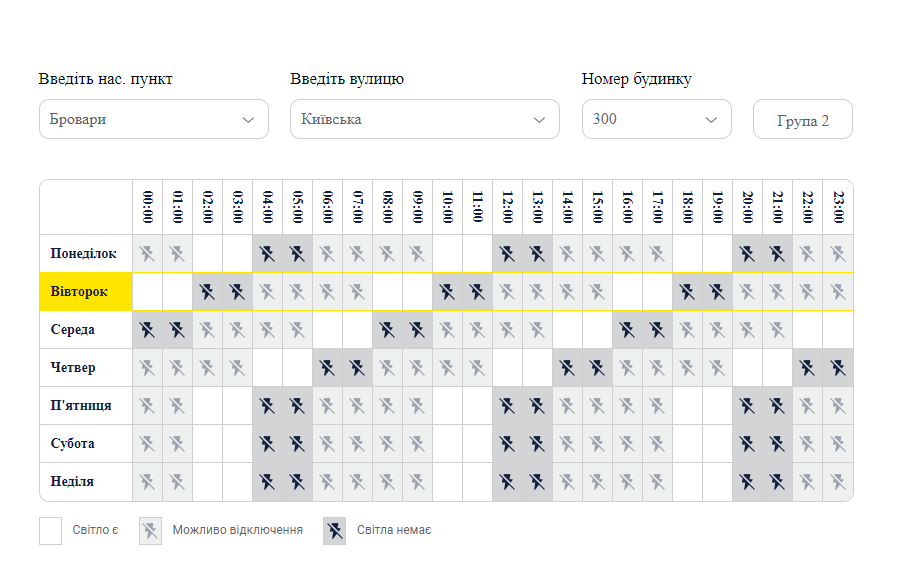The height and width of the screenshot is (572, 900).
Task: Click Tuesday 02:00 outage lightning icon
Action: 207,291
